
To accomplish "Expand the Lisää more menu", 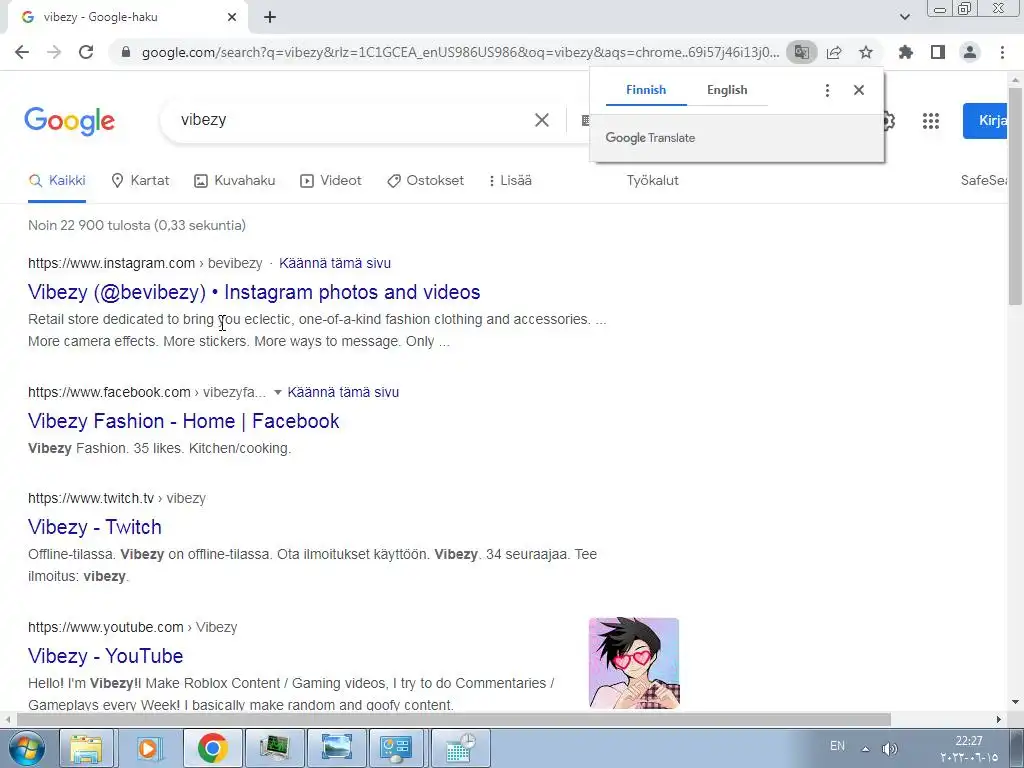I will (510, 181).
